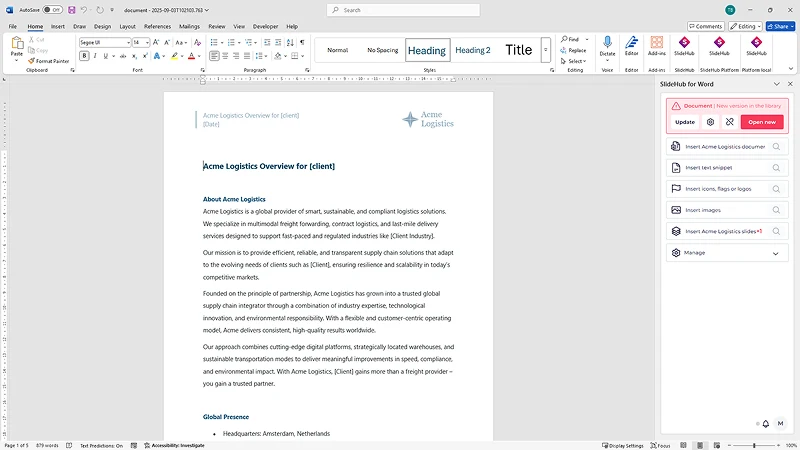Toggle show paragraph marks
Screen dimensions: 800x450
pos(302,42)
